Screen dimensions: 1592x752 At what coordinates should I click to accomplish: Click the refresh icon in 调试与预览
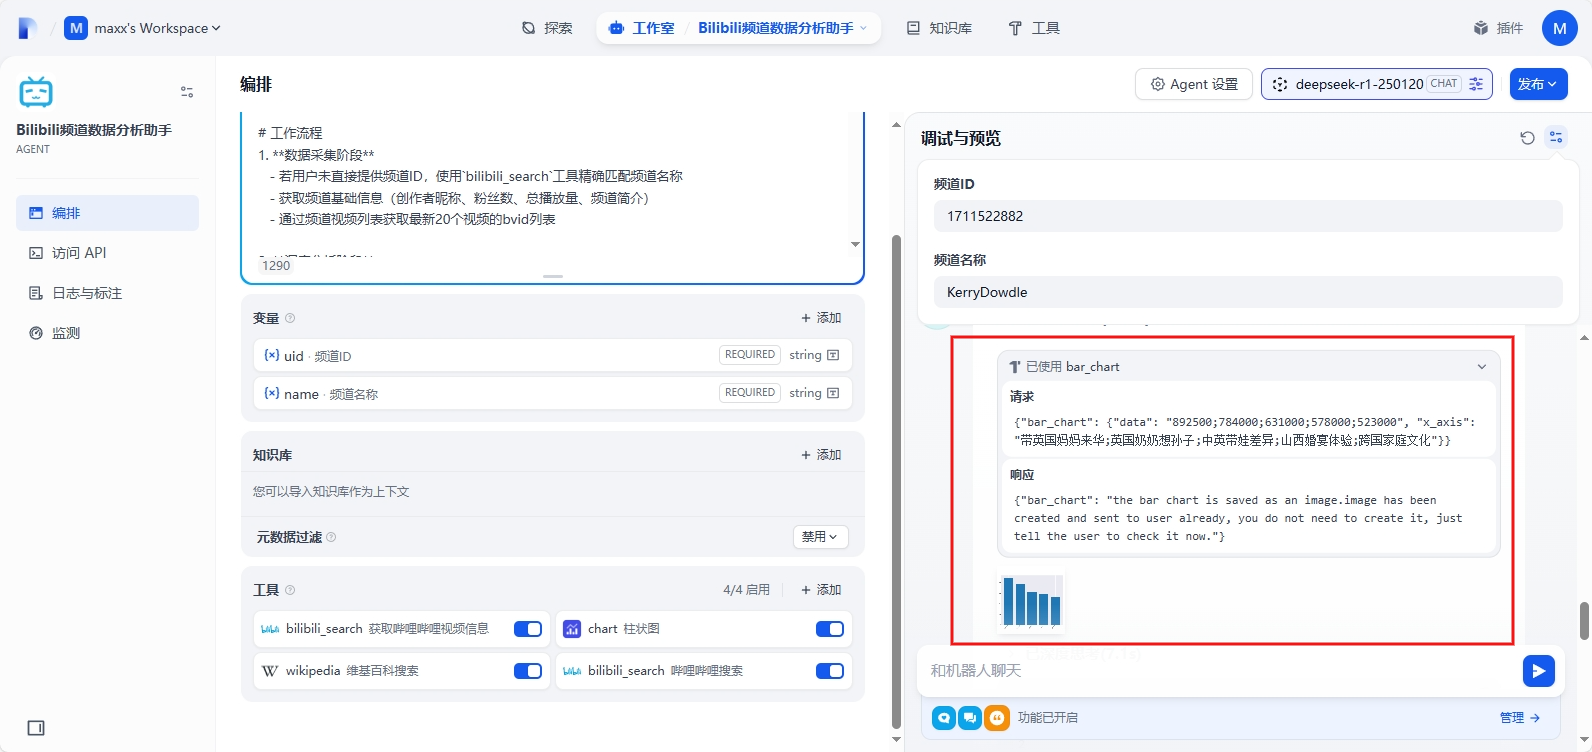tap(1527, 138)
